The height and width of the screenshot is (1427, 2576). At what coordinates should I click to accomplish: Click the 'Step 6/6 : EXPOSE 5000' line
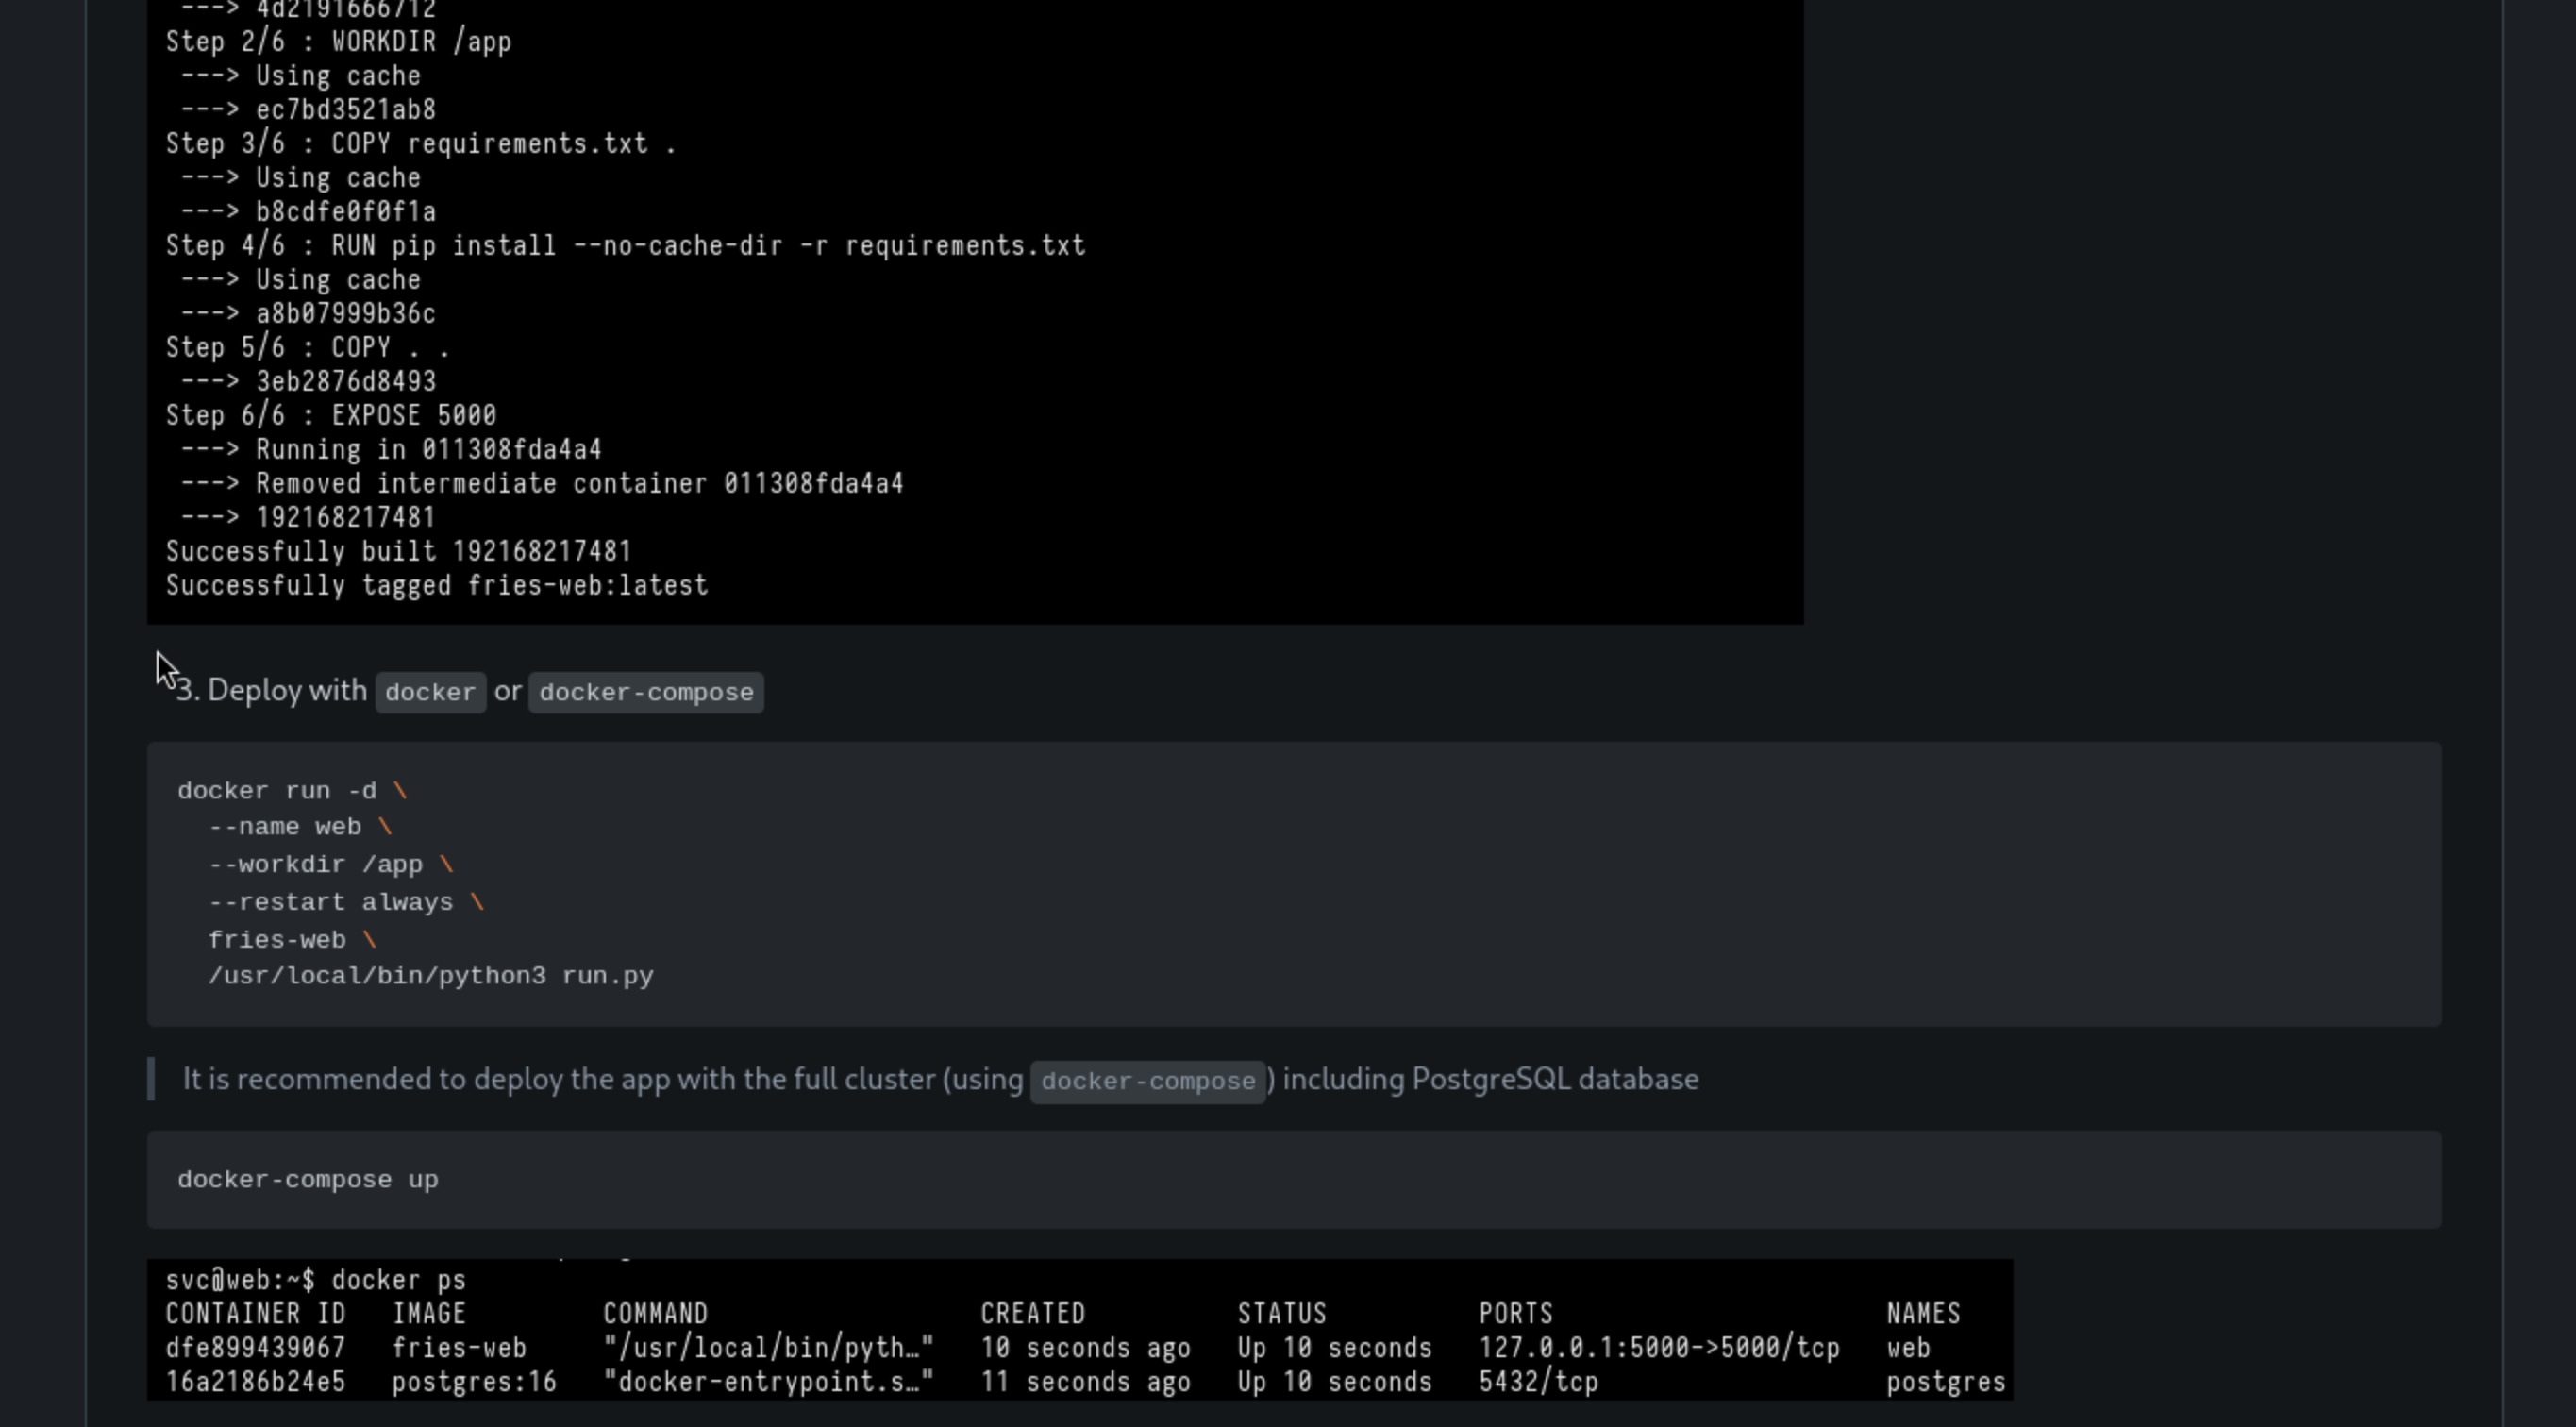coord(331,416)
